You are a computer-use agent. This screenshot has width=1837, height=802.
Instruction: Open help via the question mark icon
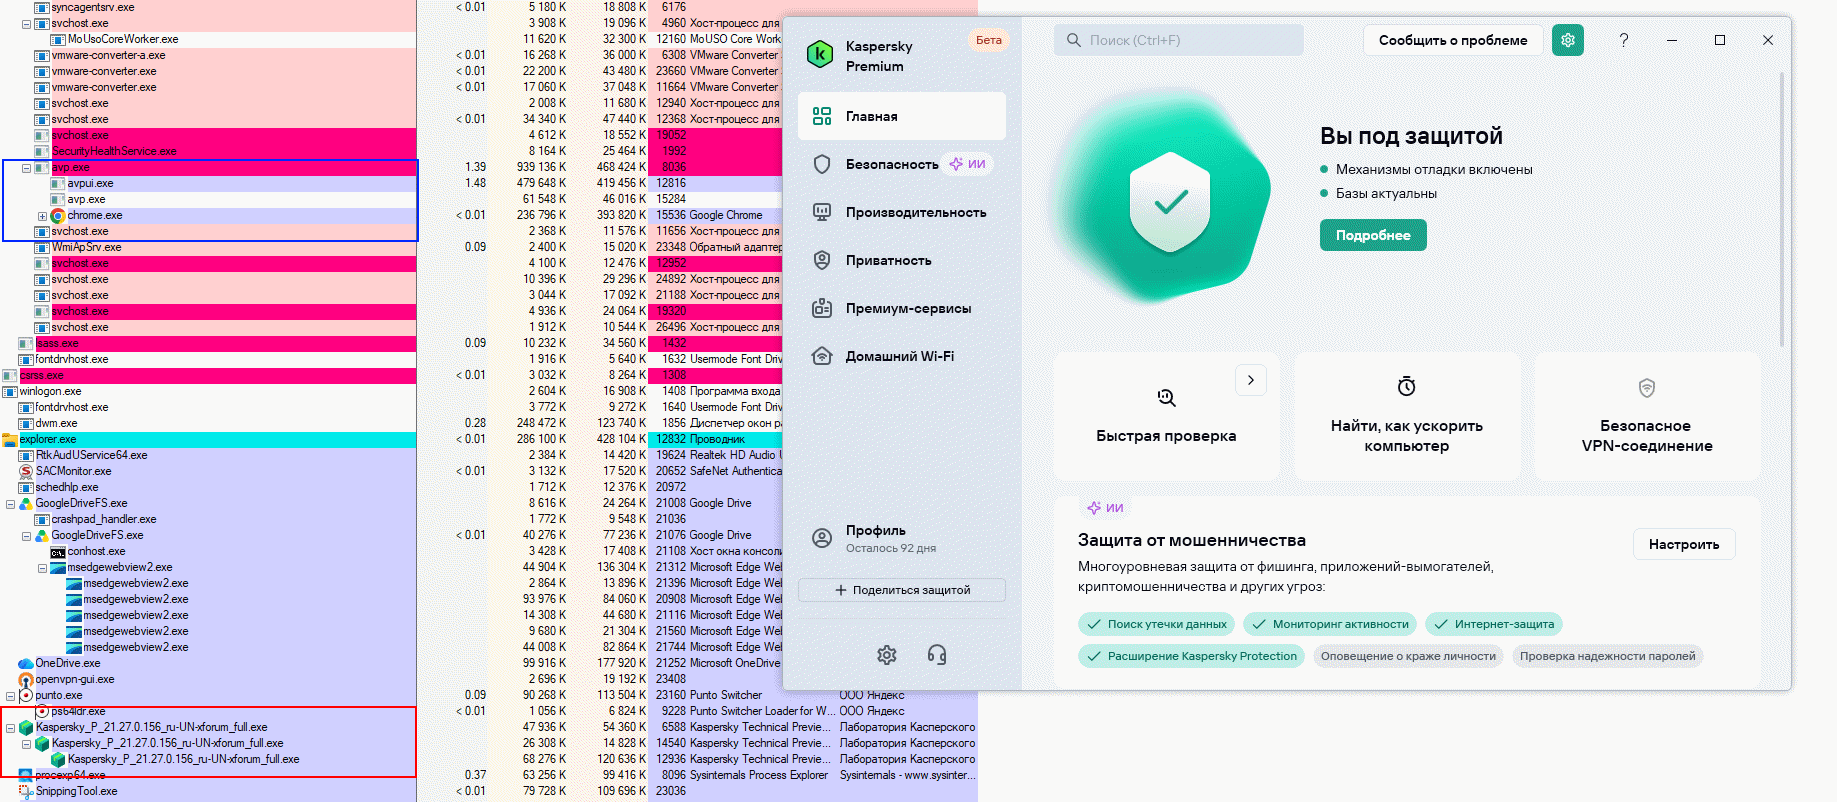1624,40
